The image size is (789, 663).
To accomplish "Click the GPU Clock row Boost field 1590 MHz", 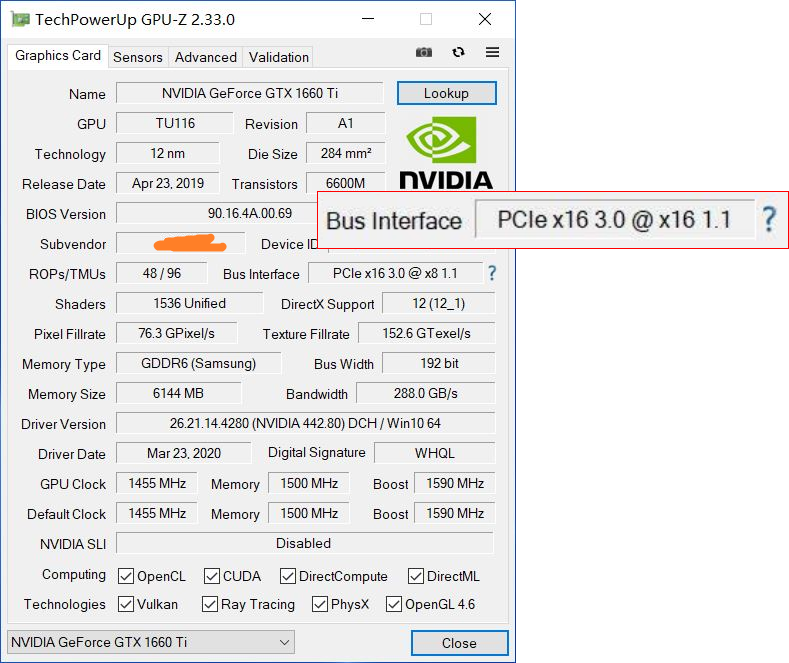I will (454, 483).
